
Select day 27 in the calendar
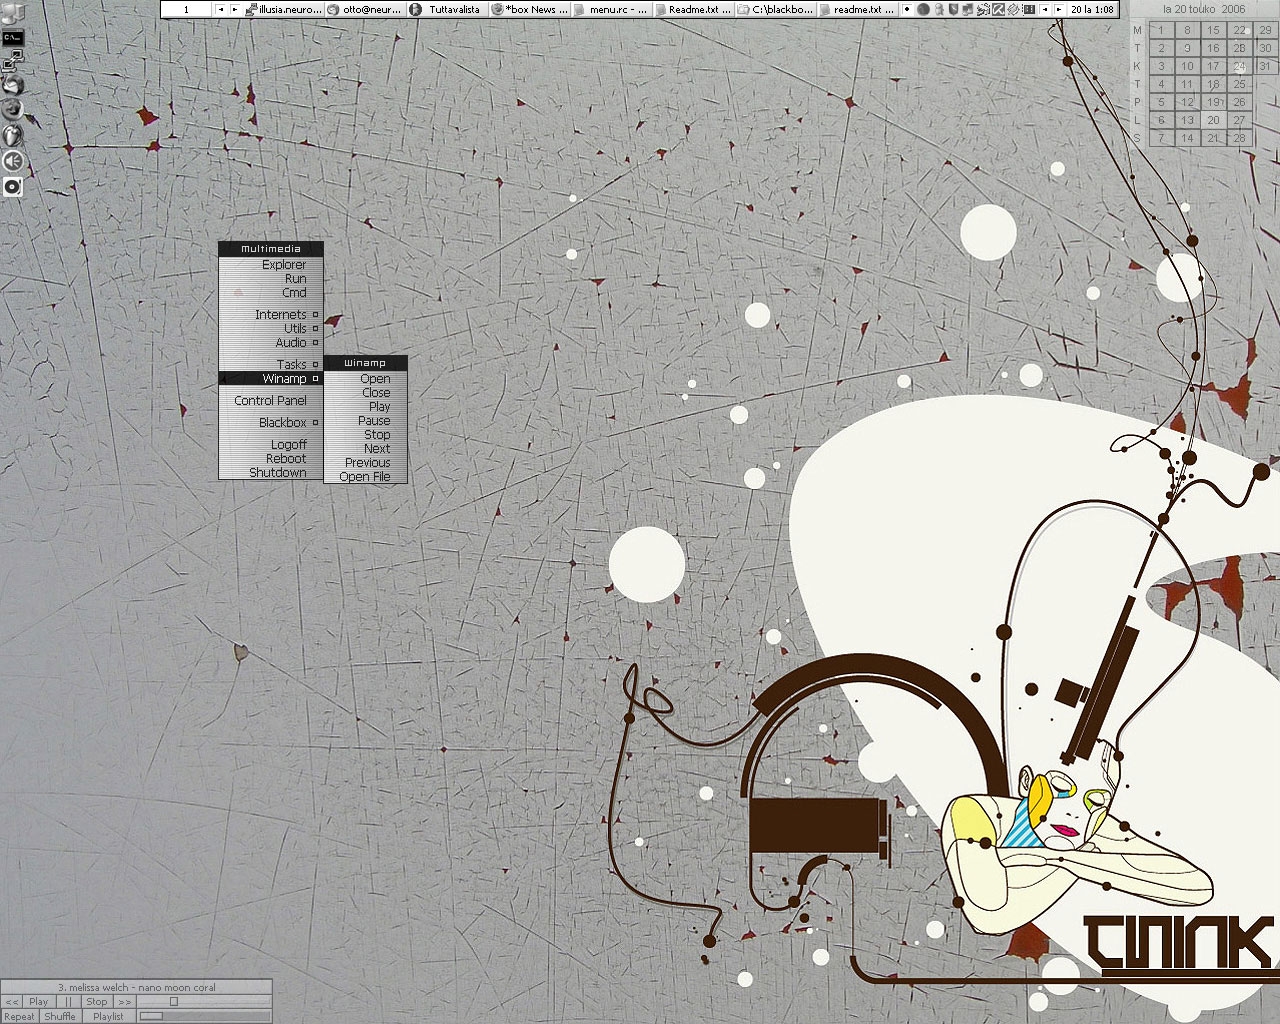coord(1239,120)
